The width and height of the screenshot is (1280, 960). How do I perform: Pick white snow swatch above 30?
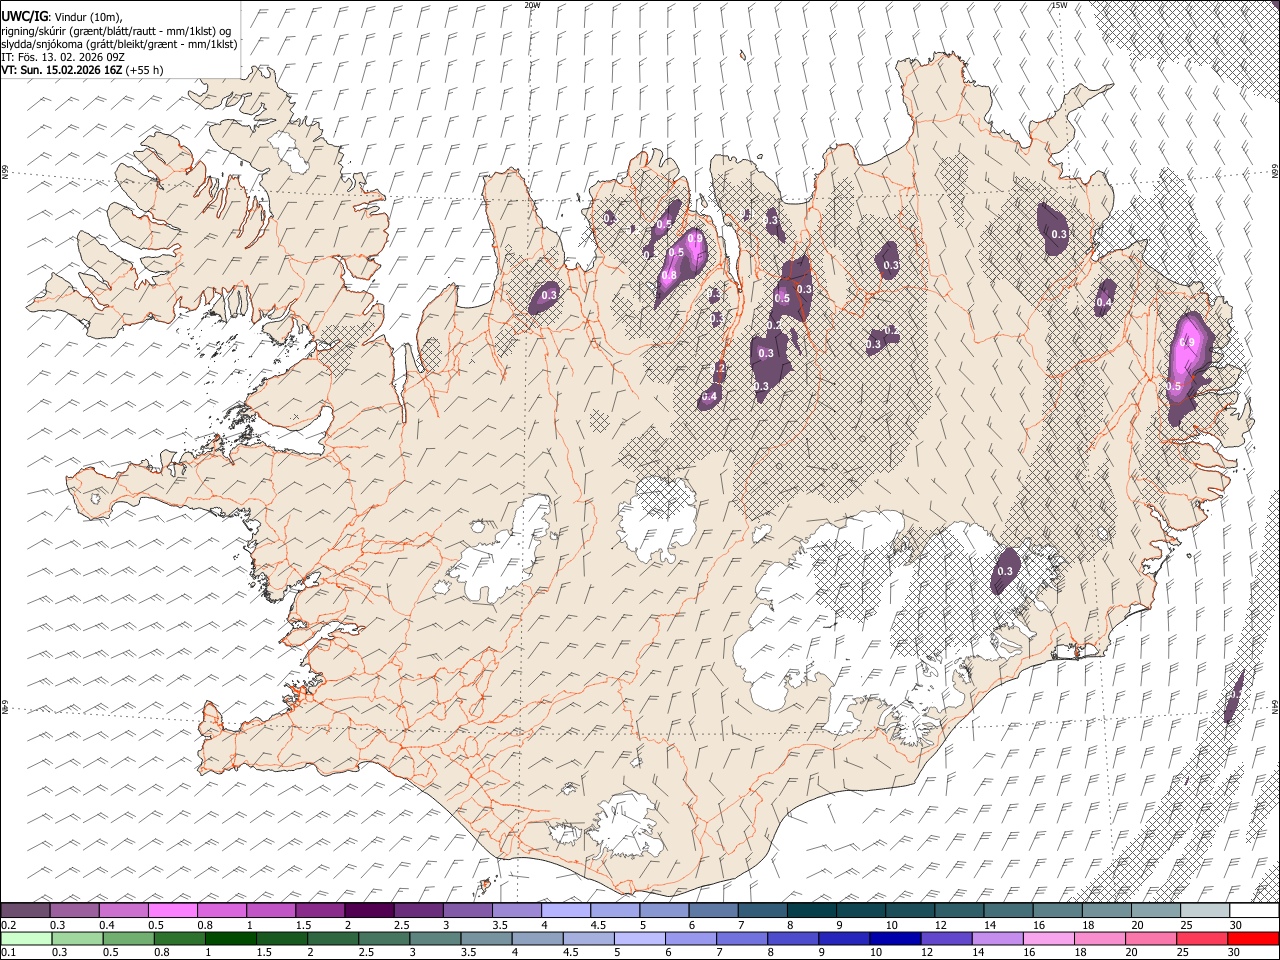click(x=1253, y=911)
